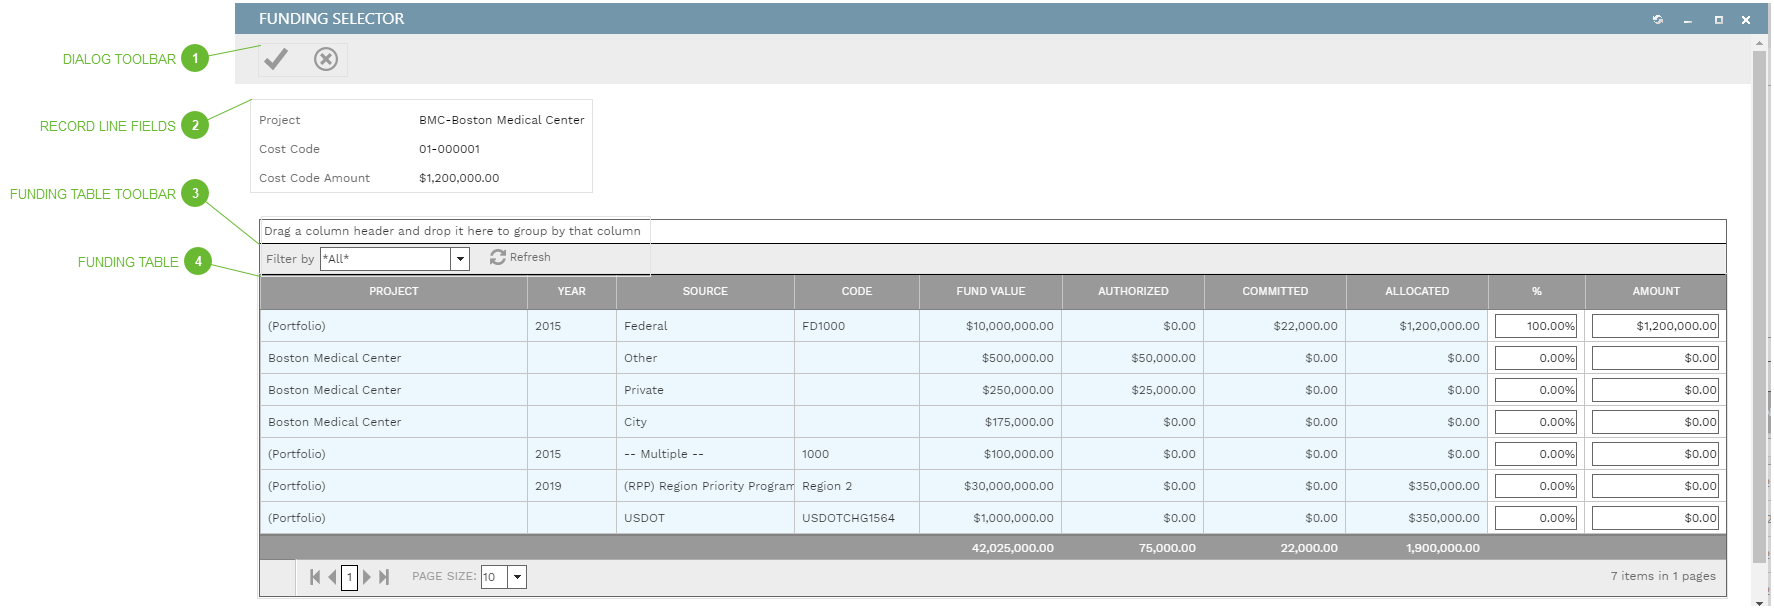Image resolution: width=1774 pixels, height=609 pixels.
Task: Edit amount field in the USDOT row
Action: click(1655, 518)
